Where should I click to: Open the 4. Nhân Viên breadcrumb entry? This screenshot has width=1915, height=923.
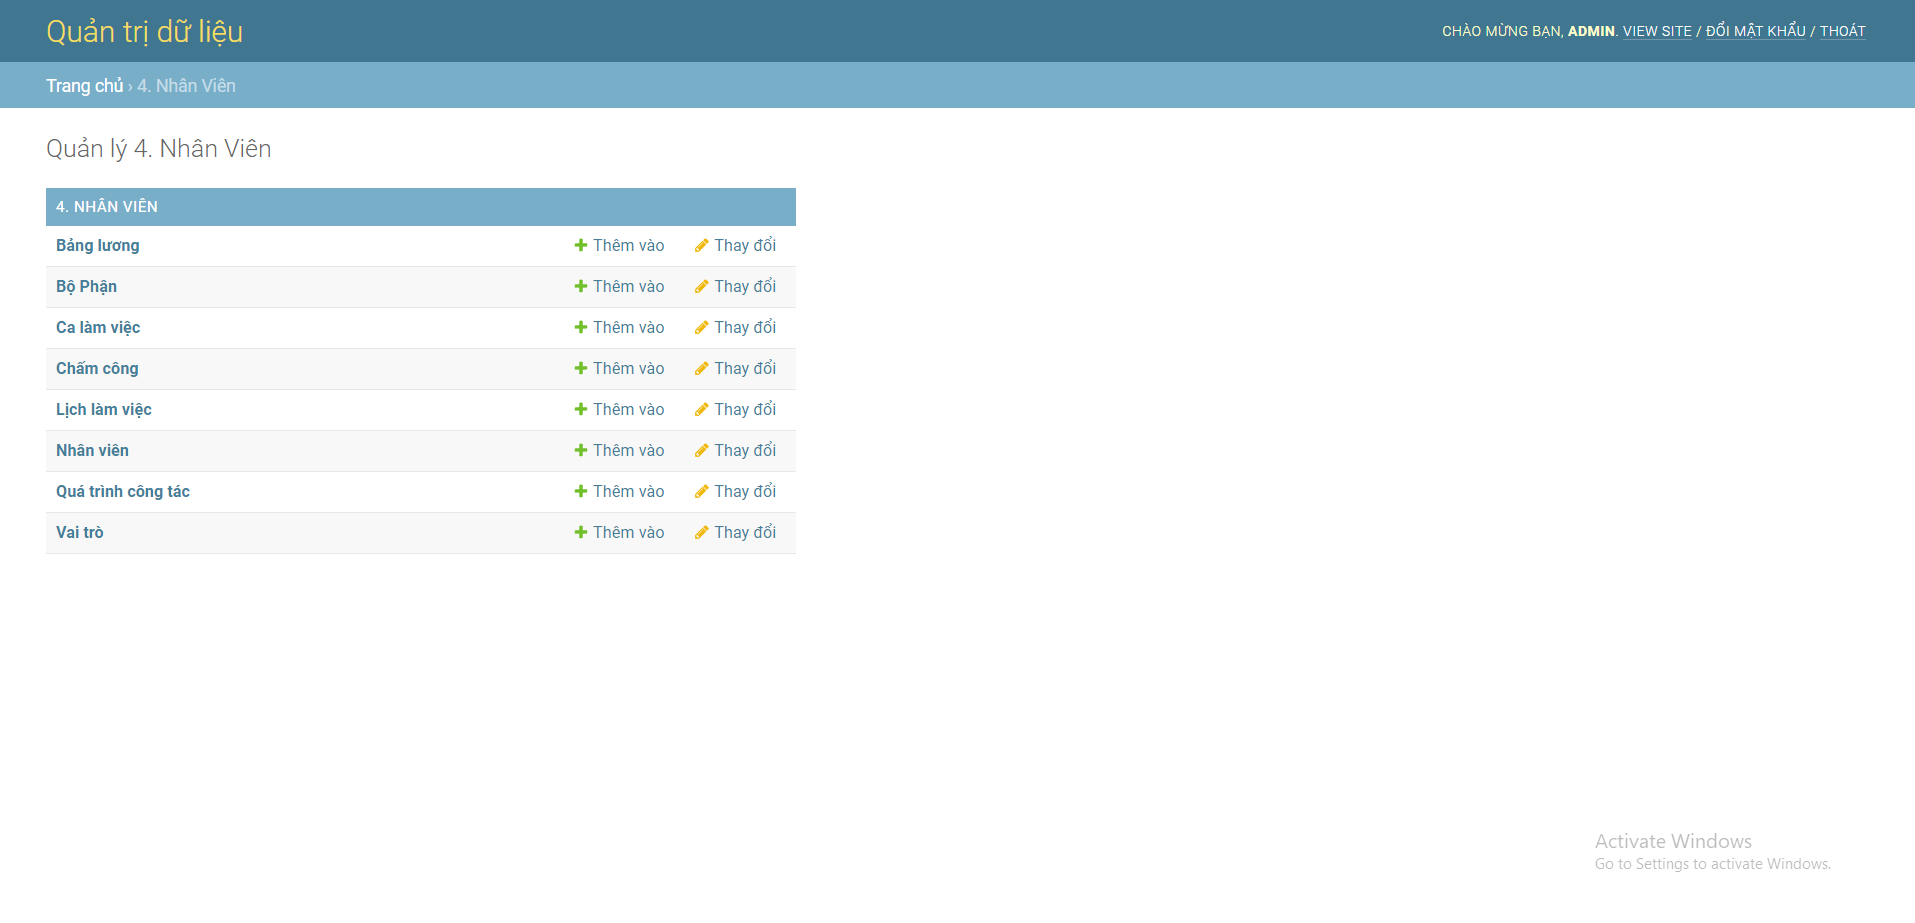tap(186, 85)
